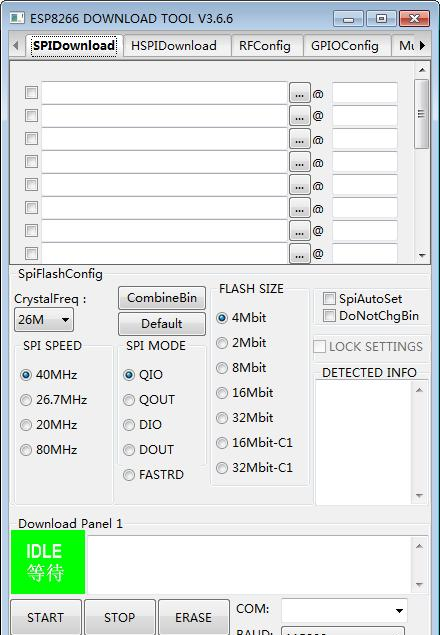This screenshot has width=440, height=635.
Task: Open the CrystalFreq 26M dropdown
Action: [x=44, y=320]
